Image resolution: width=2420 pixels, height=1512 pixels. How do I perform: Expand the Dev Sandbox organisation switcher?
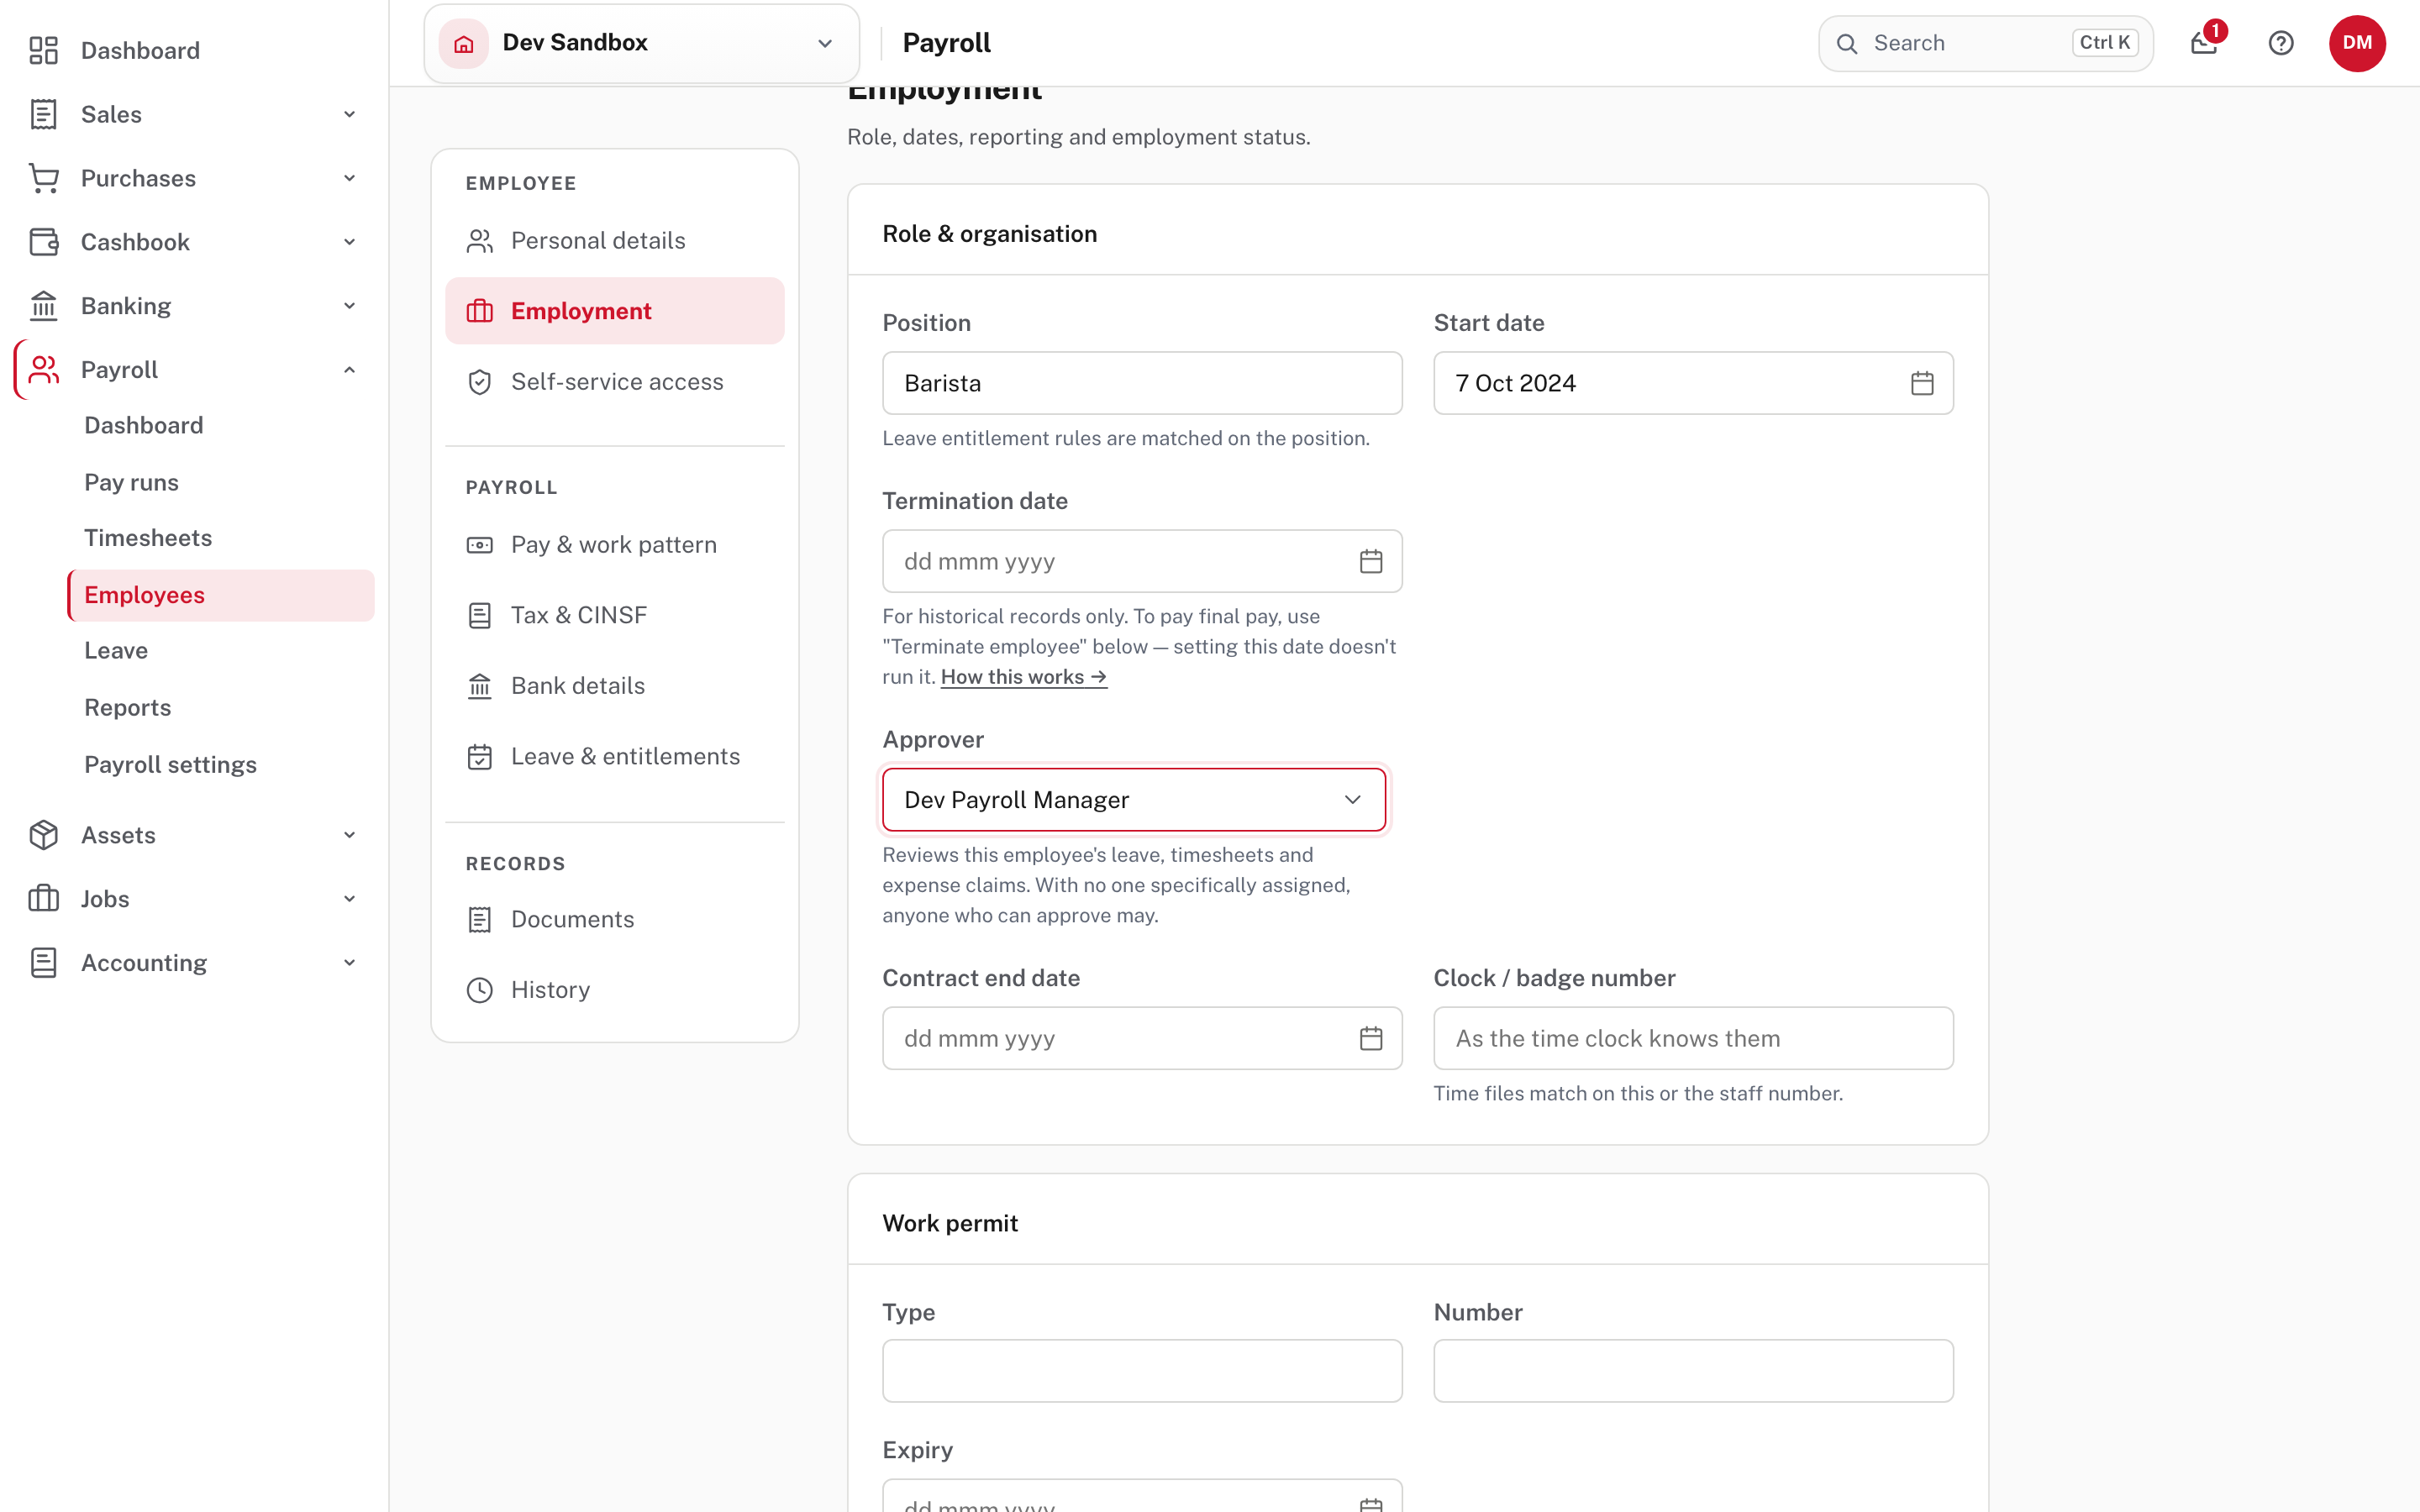[x=642, y=43]
